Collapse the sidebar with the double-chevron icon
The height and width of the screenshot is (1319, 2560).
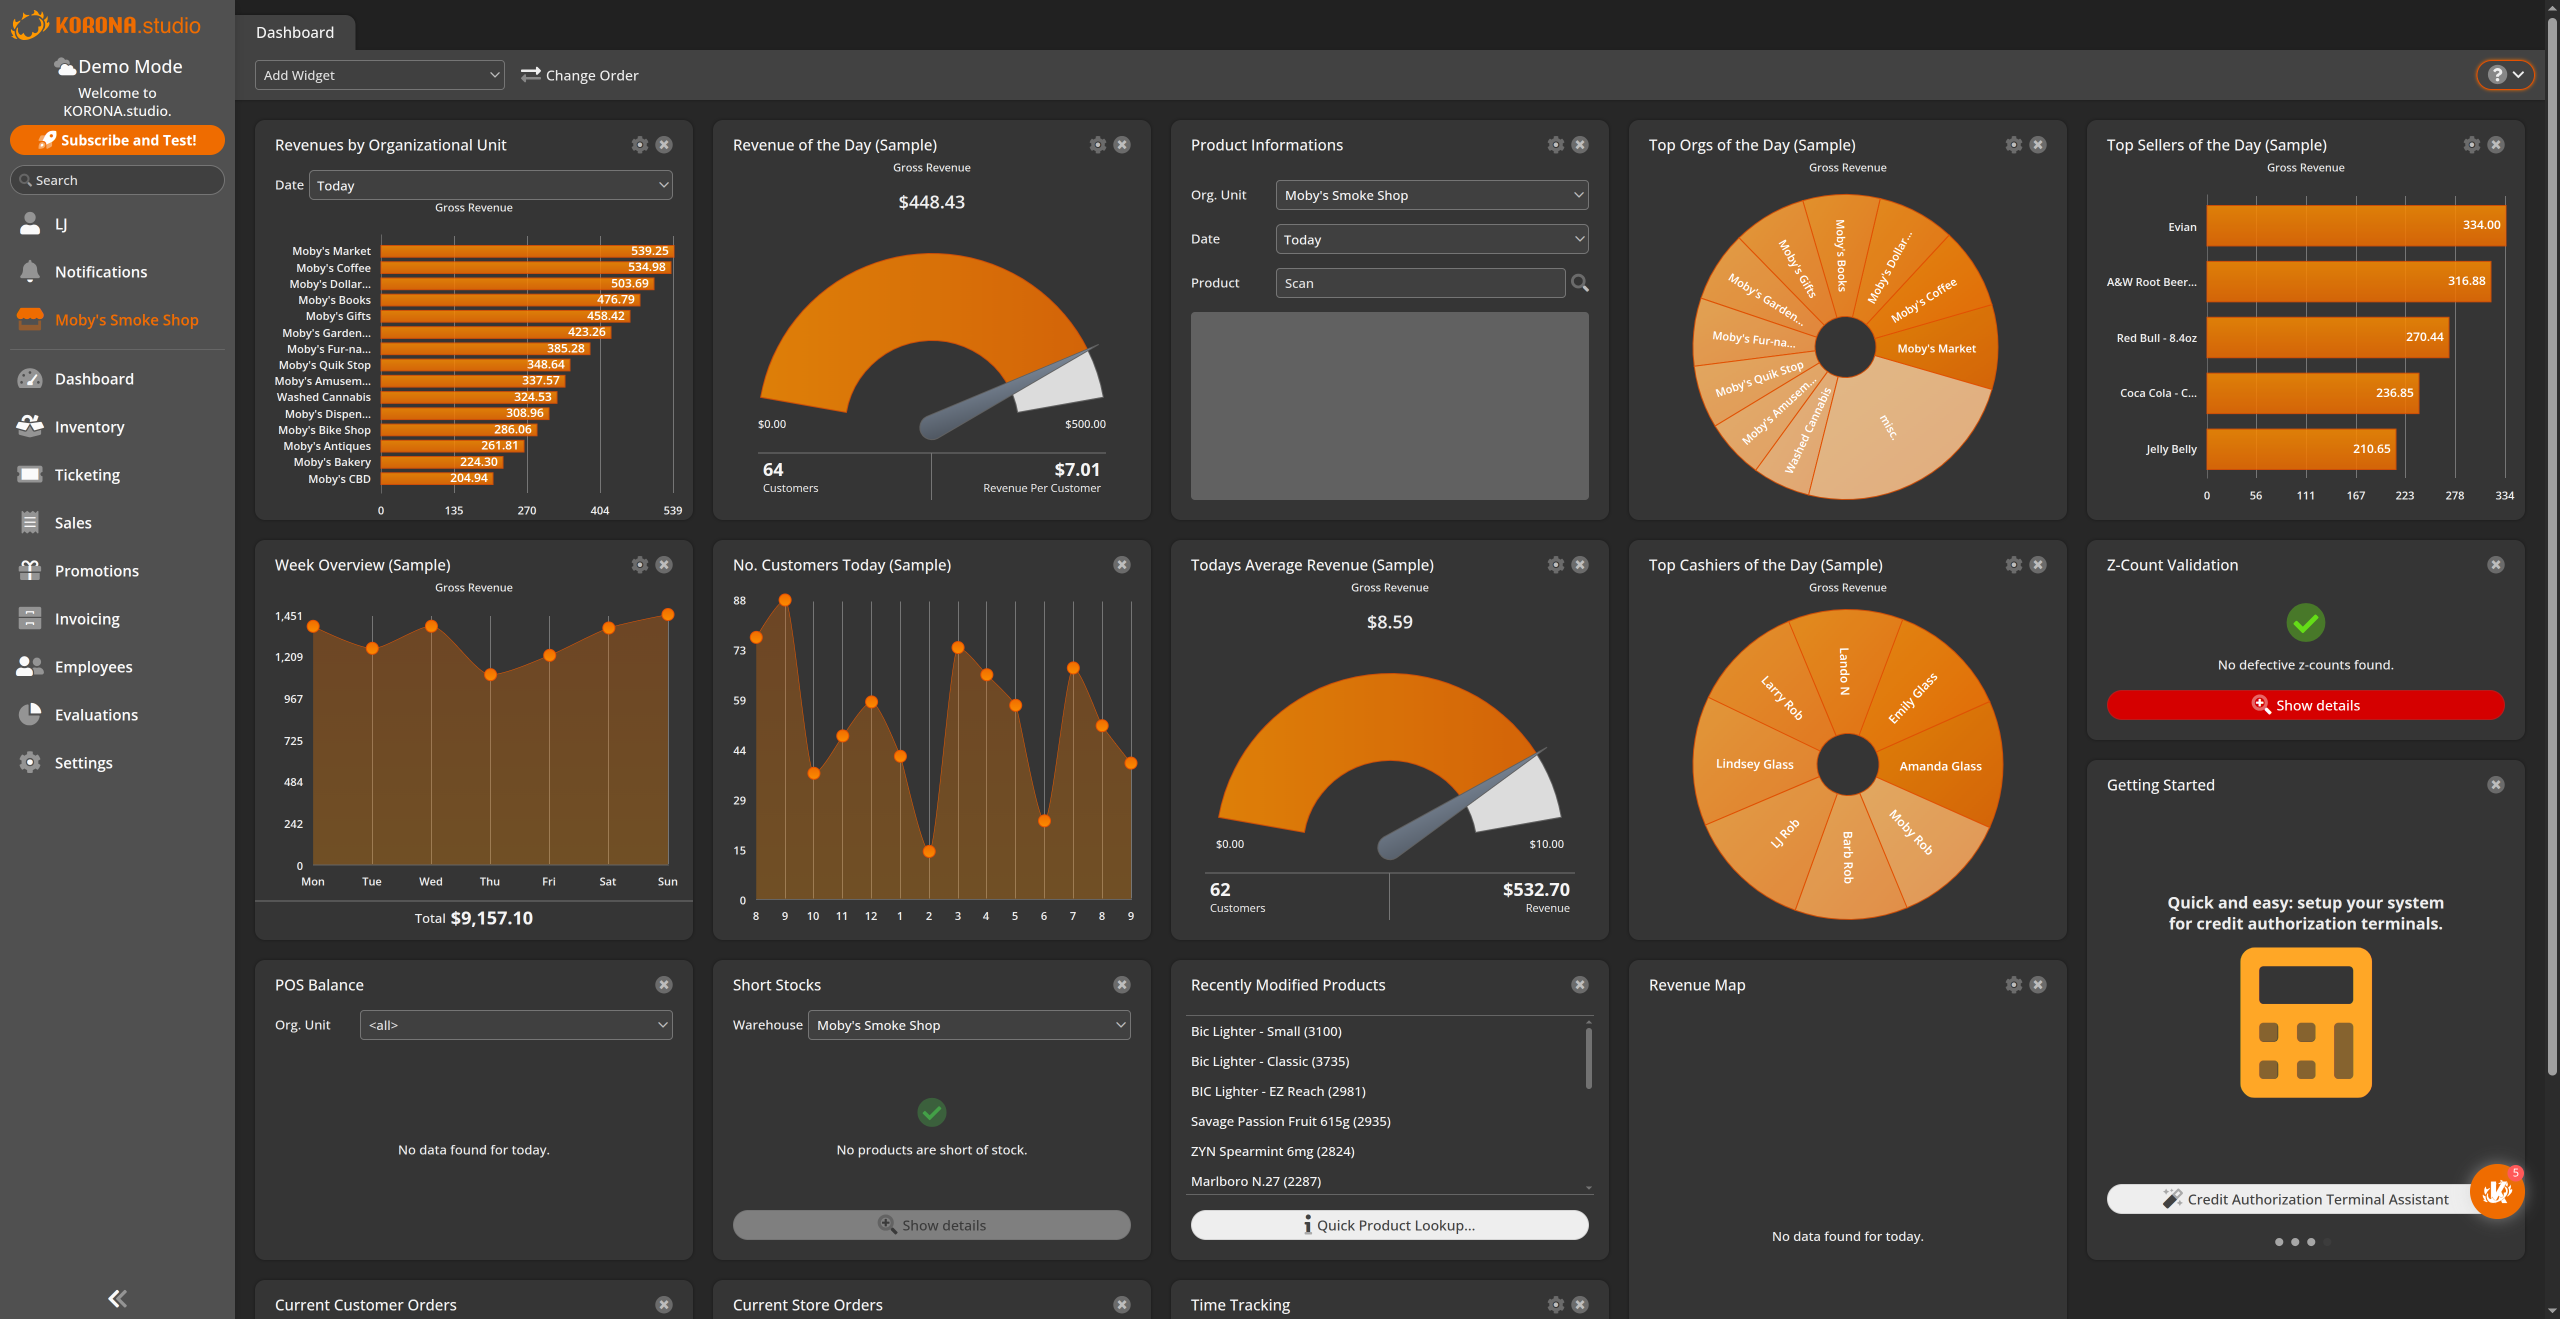(x=117, y=1298)
